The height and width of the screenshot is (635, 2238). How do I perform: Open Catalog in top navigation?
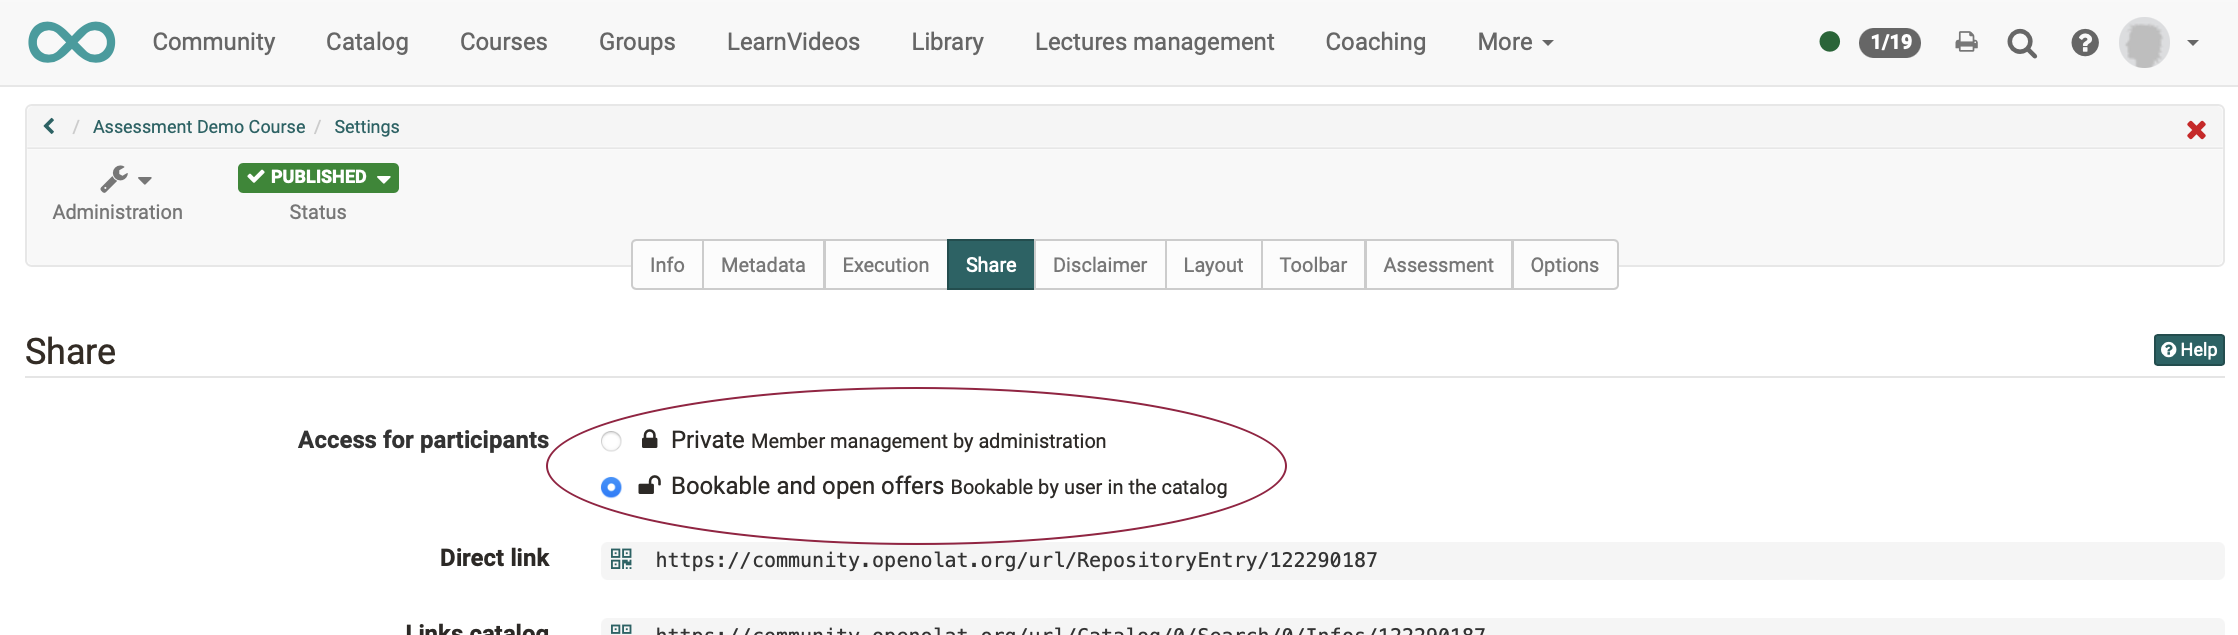pyautogui.click(x=367, y=42)
